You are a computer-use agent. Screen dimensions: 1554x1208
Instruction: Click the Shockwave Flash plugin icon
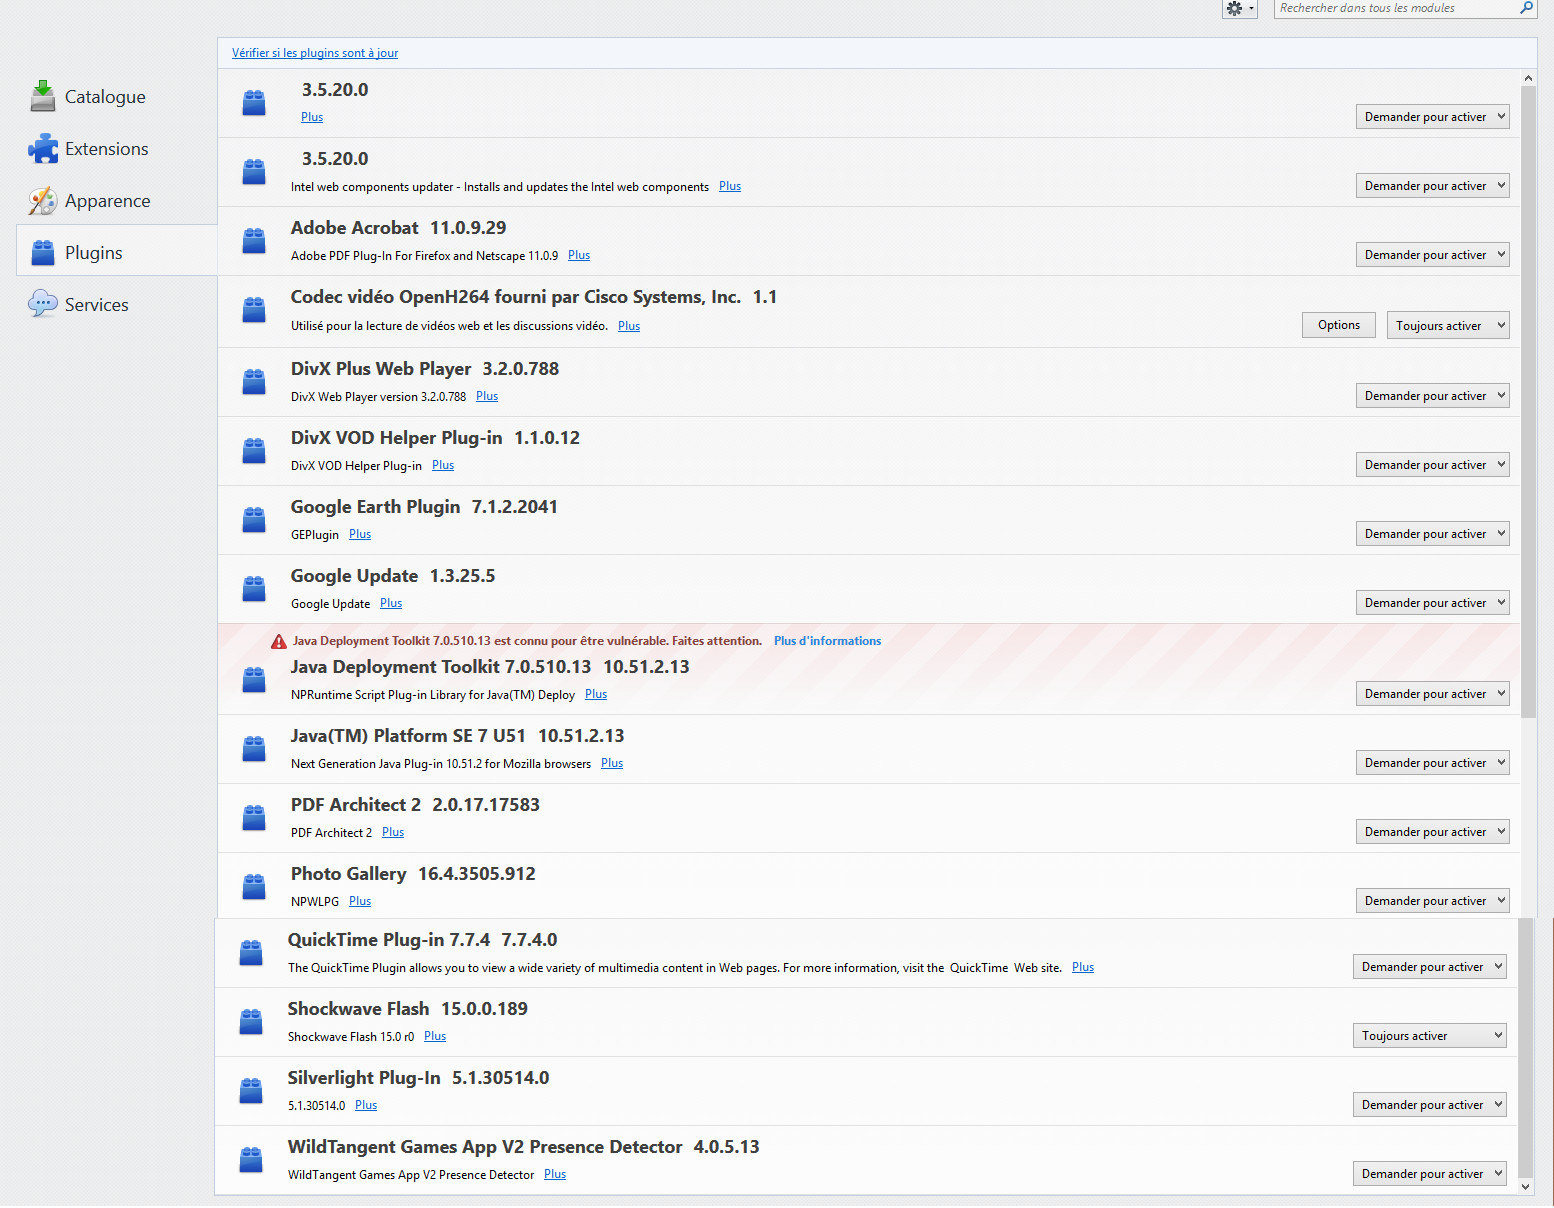click(251, 1022)
